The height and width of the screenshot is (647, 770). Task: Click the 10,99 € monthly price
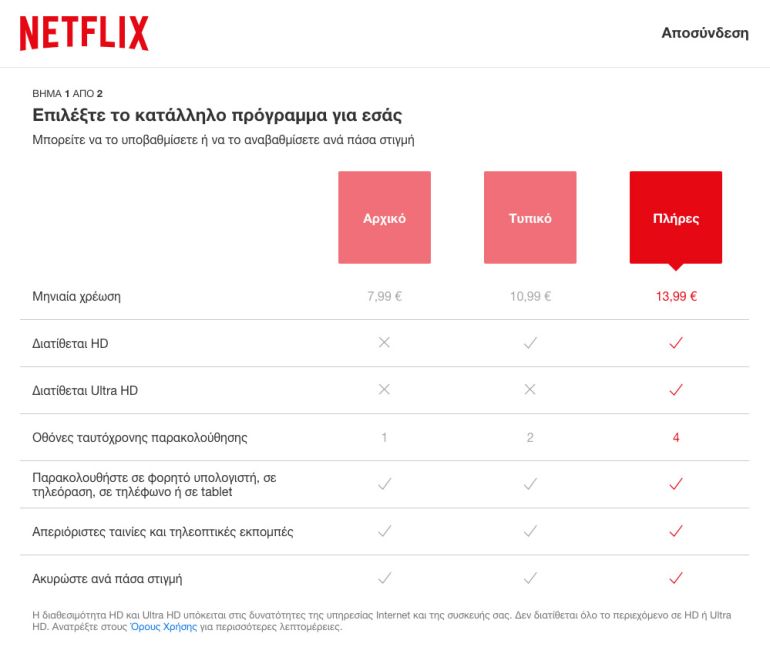(x=530, y=296)
